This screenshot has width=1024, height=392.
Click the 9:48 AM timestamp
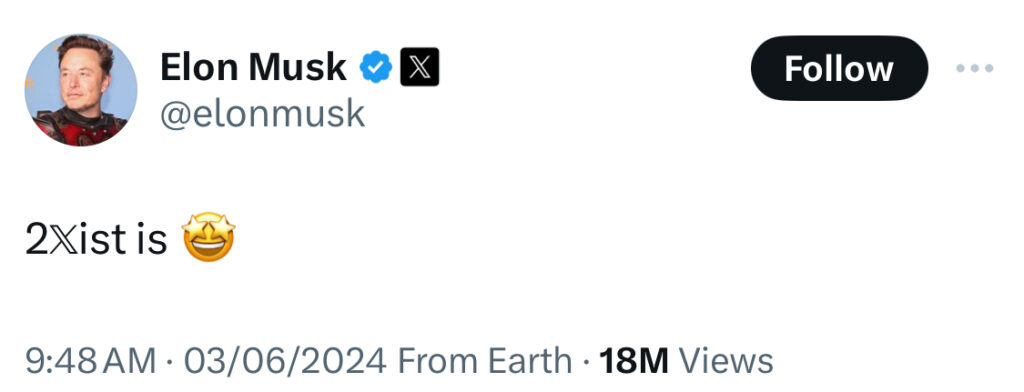point(91,361)
